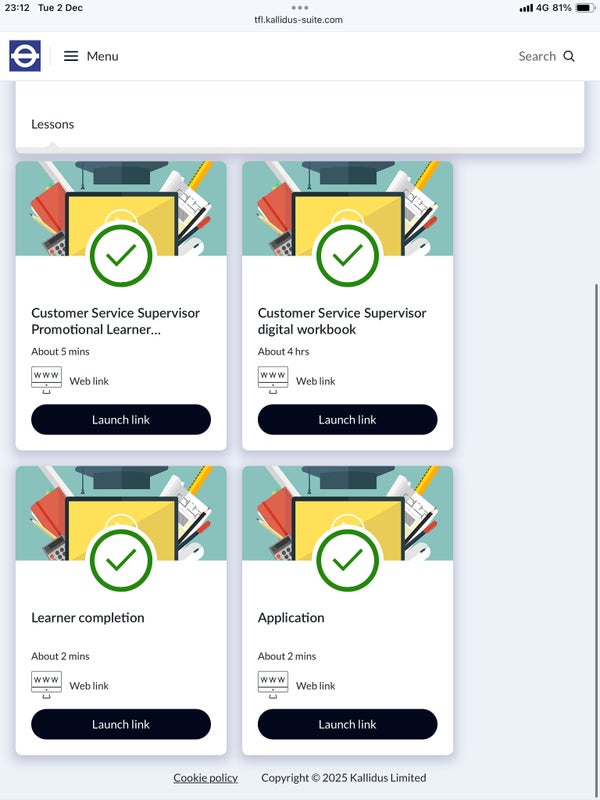
Task: Launch the Application link
Action: [347, 724]
